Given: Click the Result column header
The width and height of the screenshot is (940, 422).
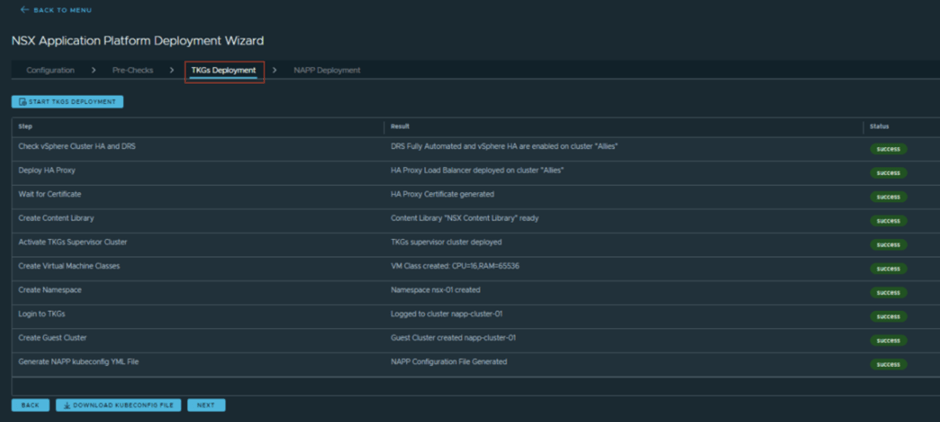Looking at the screenshot, I should click(x=400, y=127).
